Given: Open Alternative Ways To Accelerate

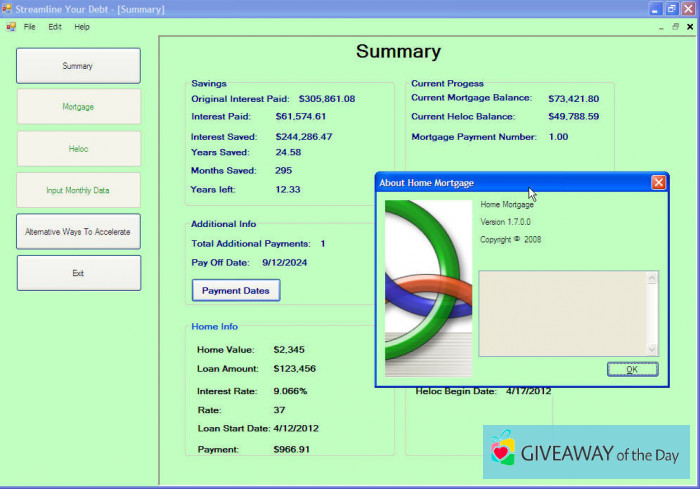Looking at the screenshot, I should point(78,231).
